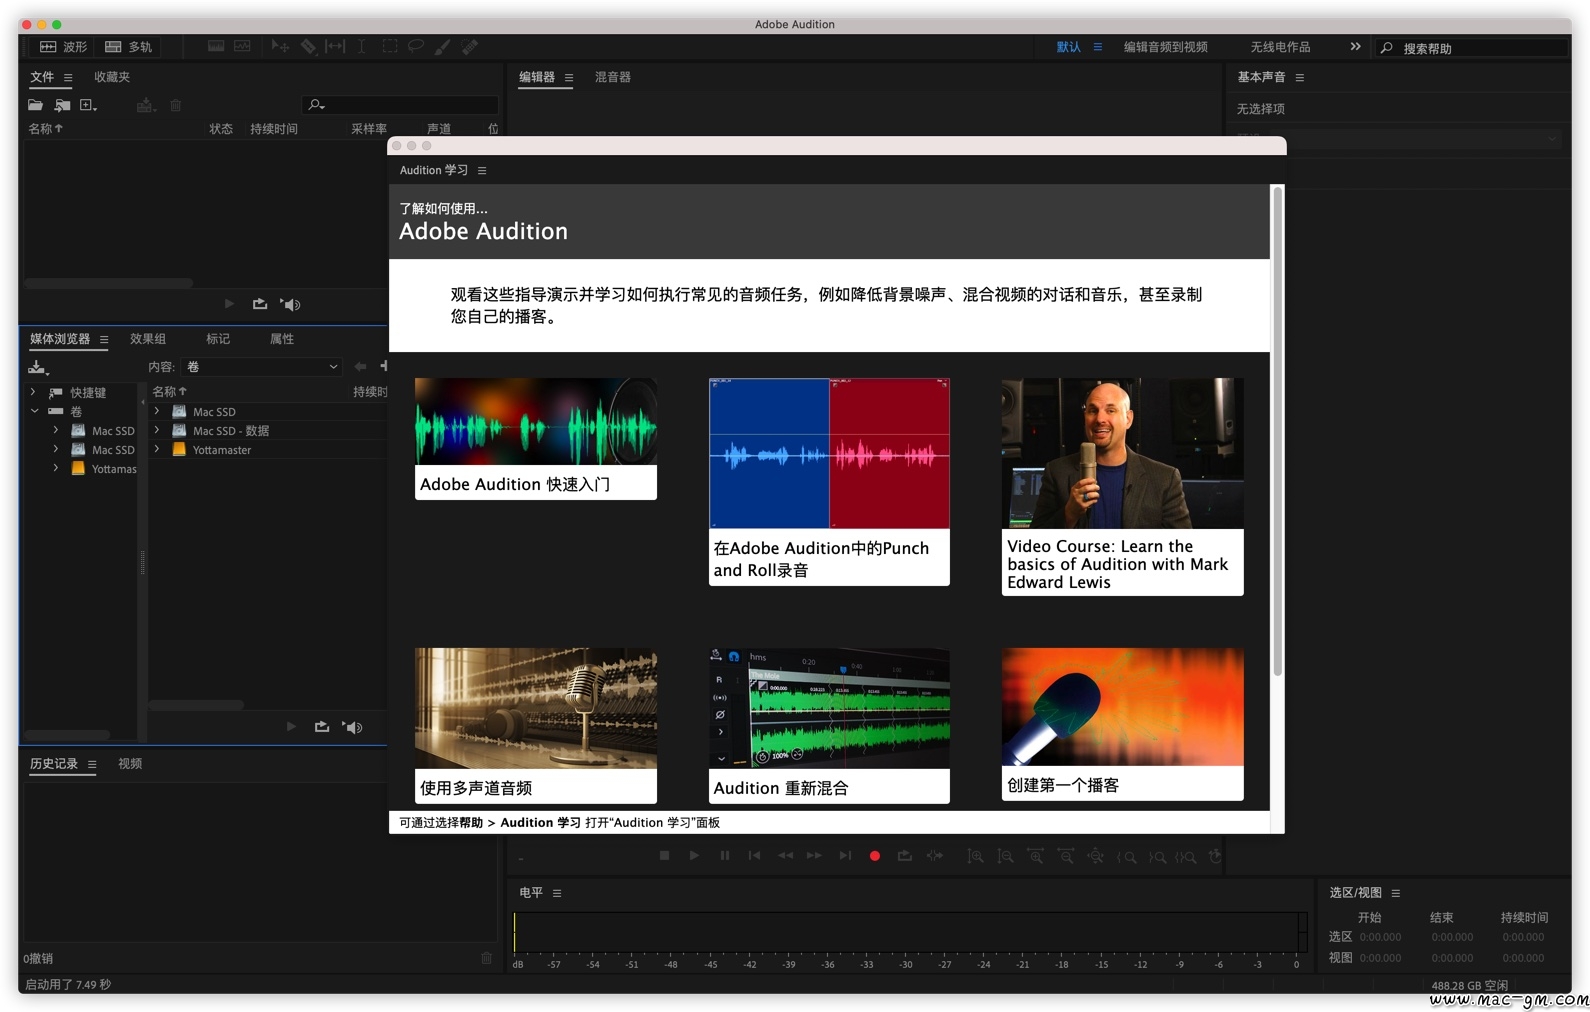The height and width of the screenshot is (1012, 1590).
Task: Switch to the 视频 tab
Action: 130,764
